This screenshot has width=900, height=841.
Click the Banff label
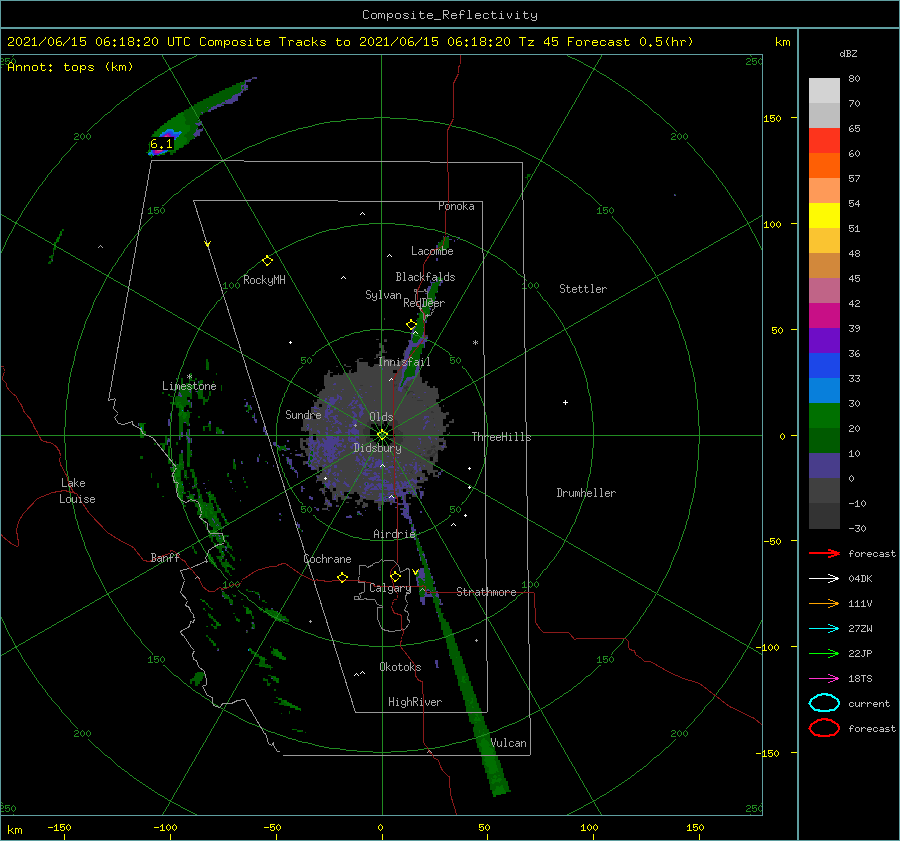(x=165, y=557)
